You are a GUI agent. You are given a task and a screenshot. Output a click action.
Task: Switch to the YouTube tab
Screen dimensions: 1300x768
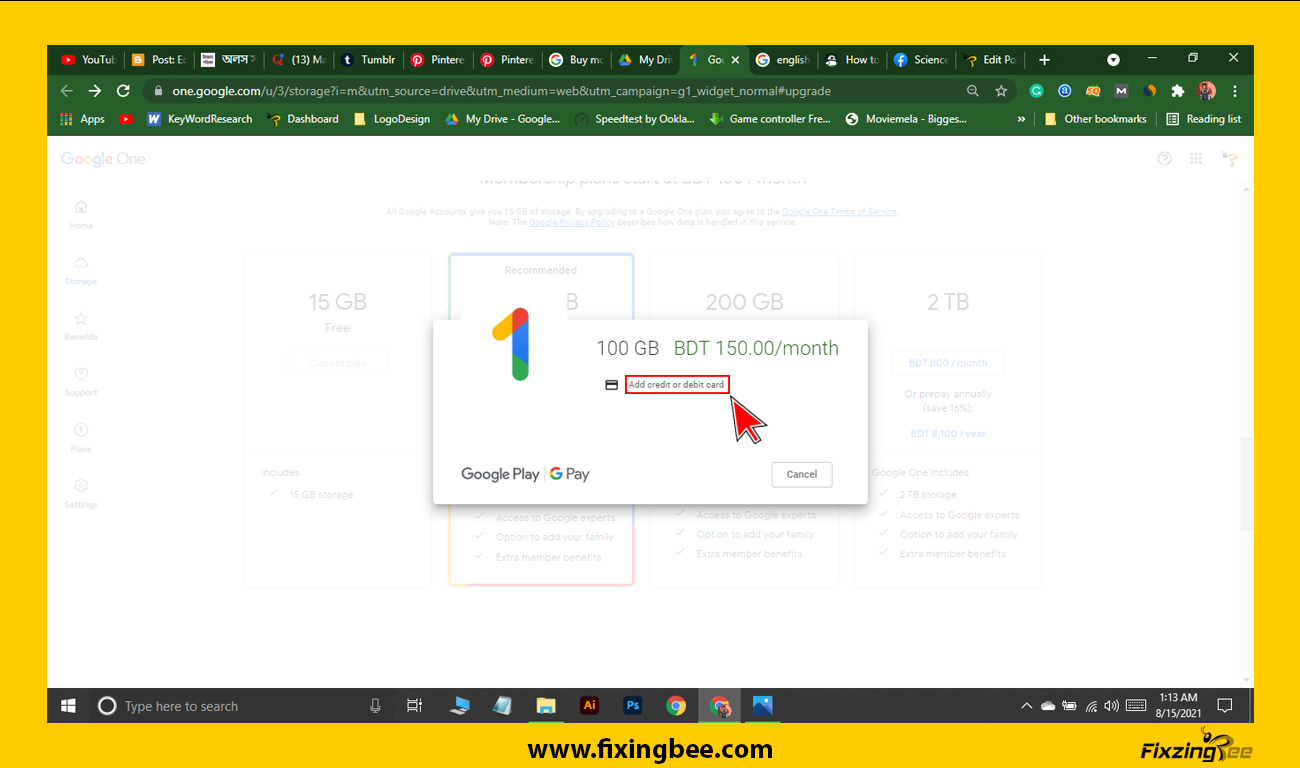pos(88,60)
